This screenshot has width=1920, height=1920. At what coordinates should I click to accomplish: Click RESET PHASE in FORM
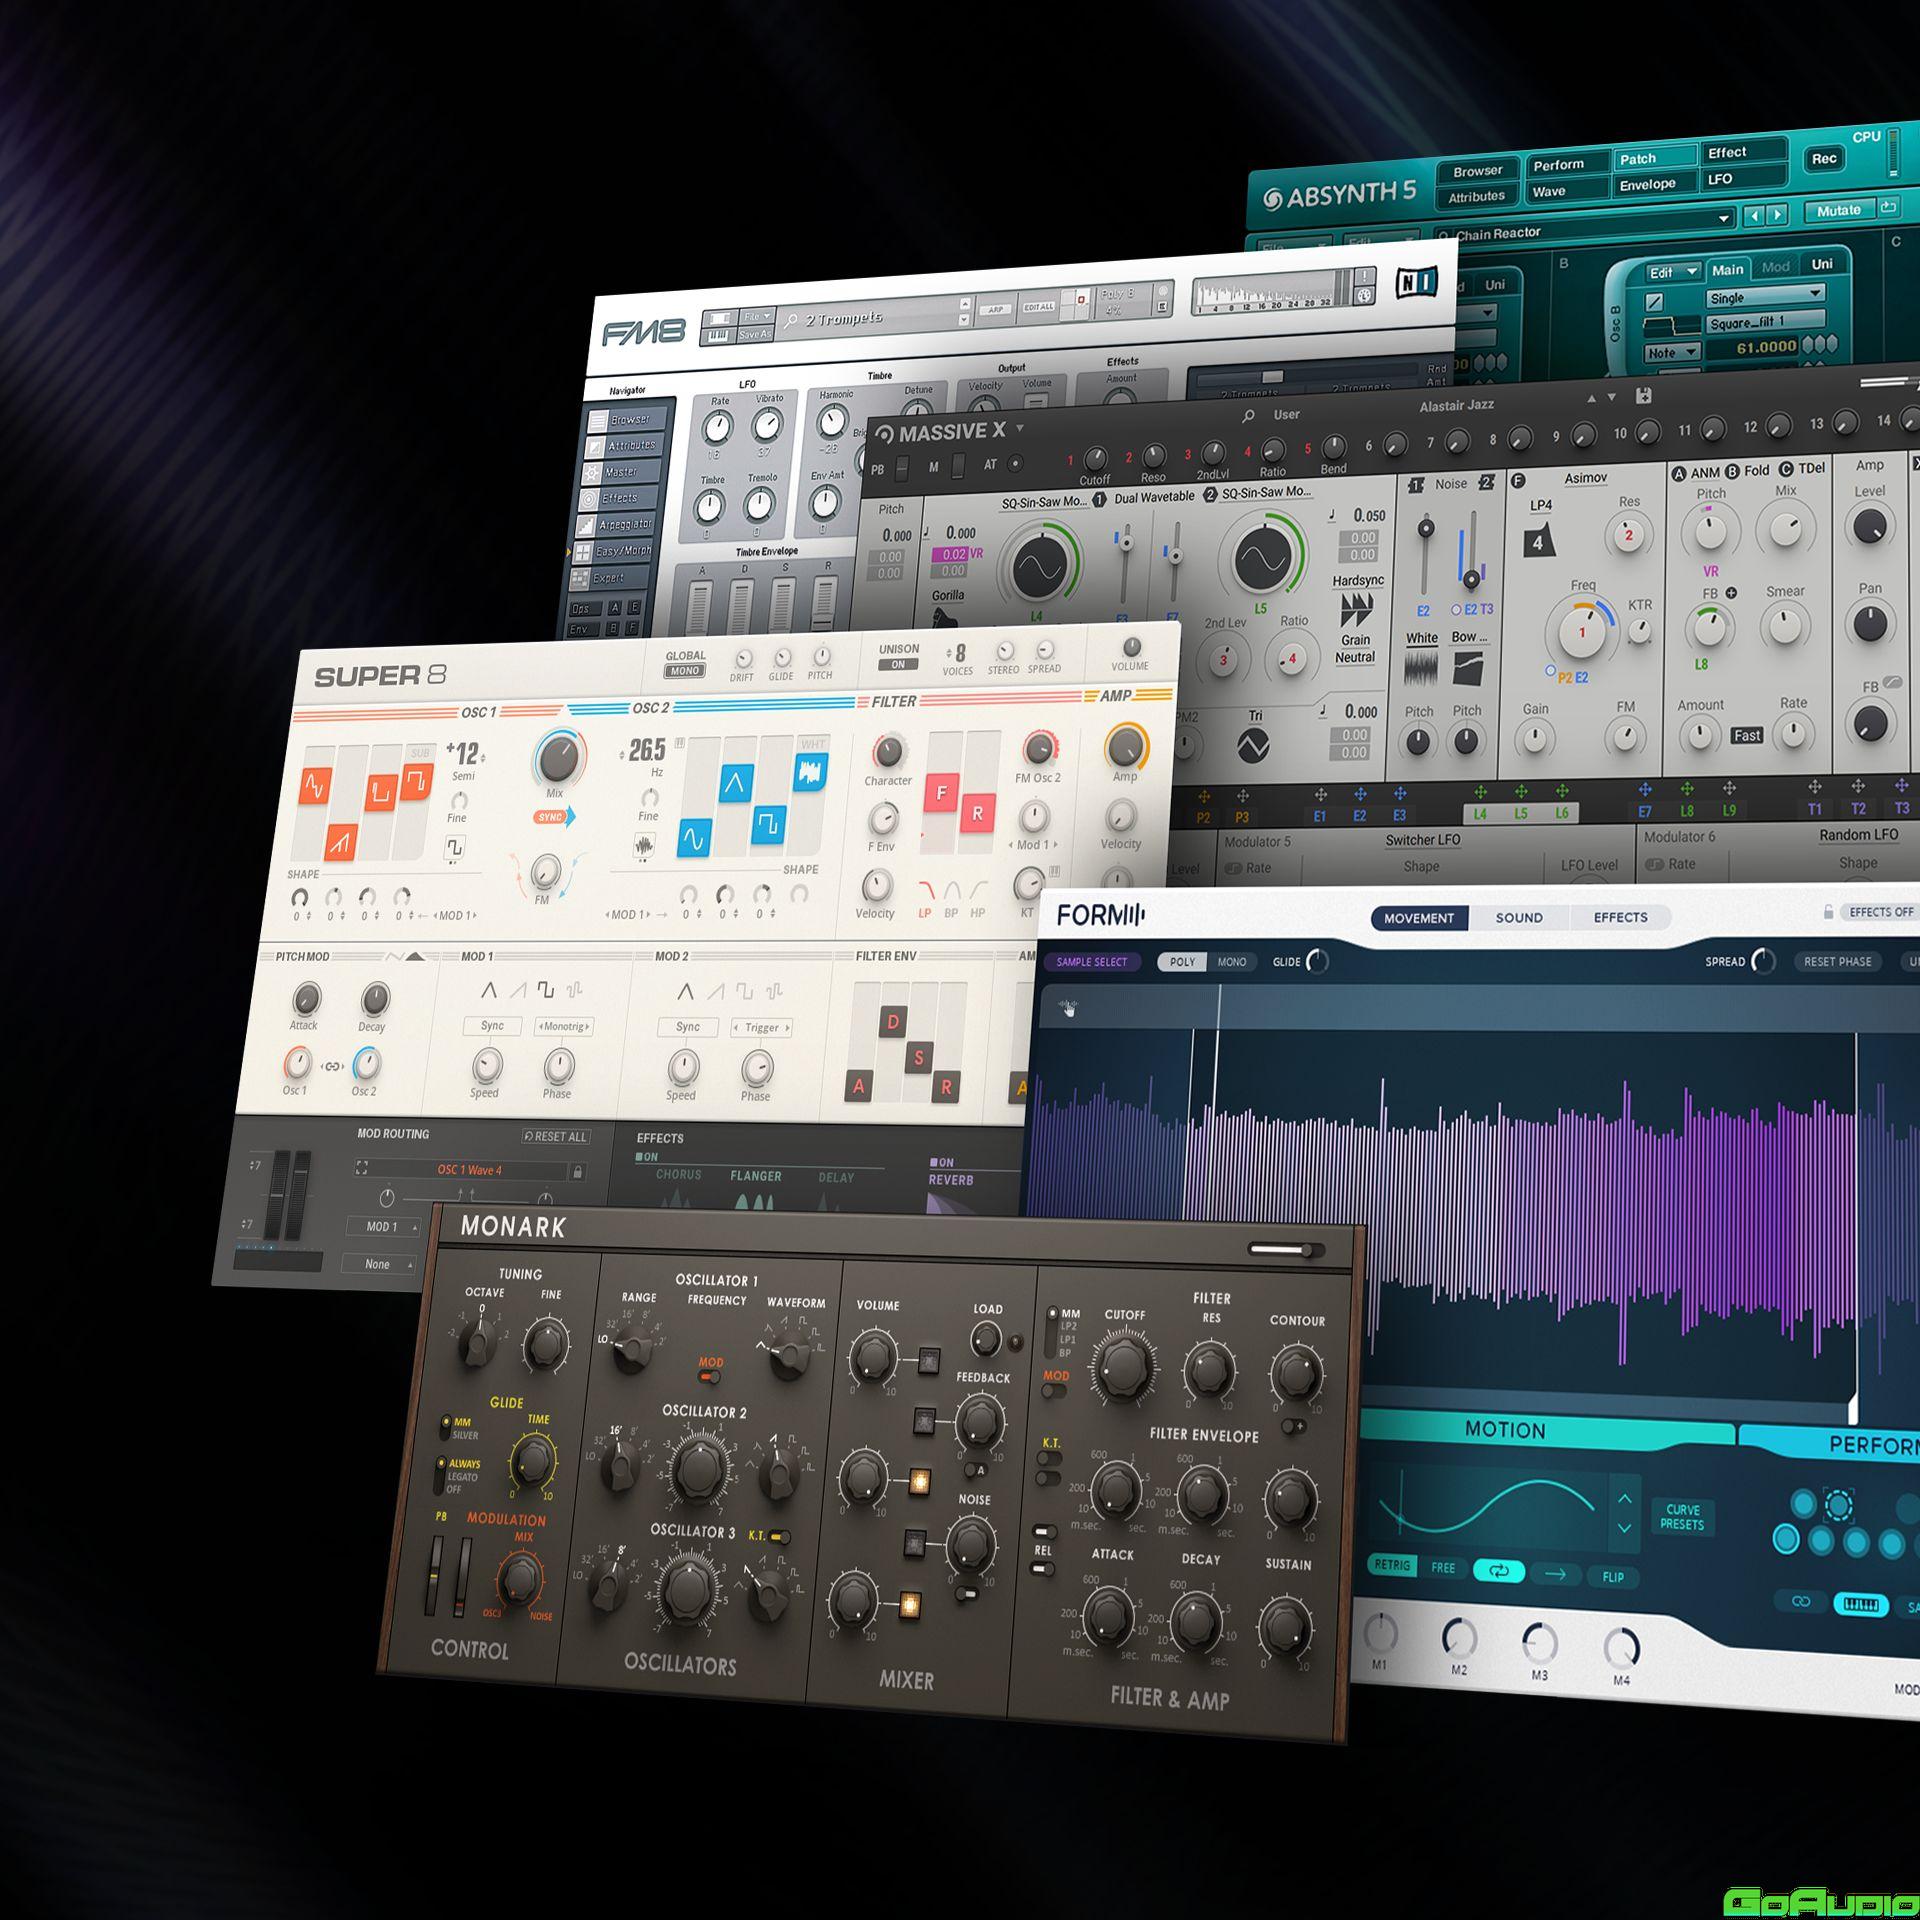pos(1837,962)
